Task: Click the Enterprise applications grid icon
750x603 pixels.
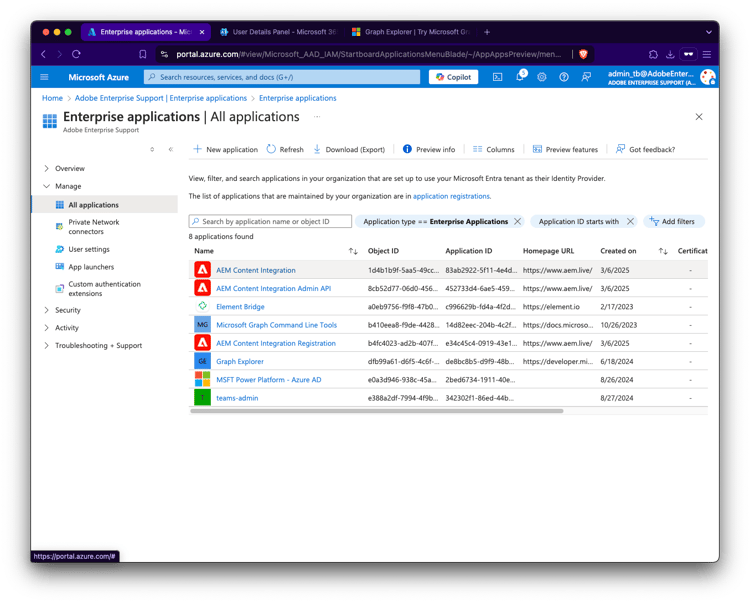Action: click(x=49, y=121)
